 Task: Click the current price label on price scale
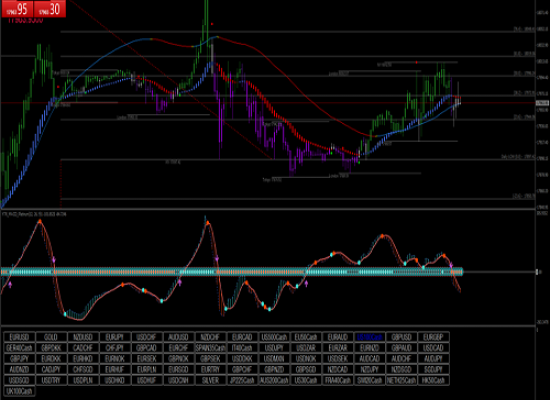pos(542,103)
